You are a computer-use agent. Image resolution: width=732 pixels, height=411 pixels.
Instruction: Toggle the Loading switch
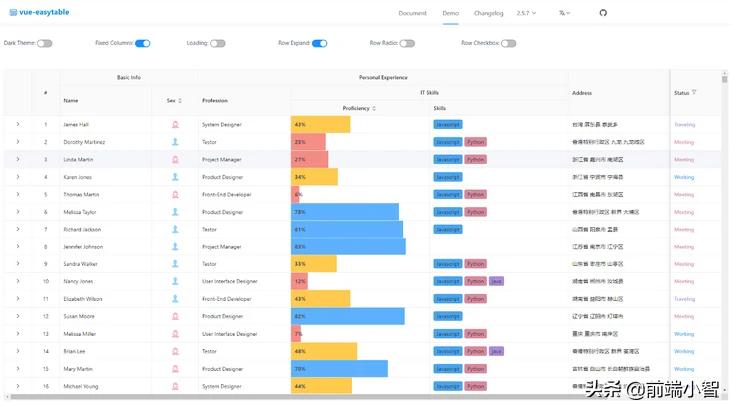(218, 43)
